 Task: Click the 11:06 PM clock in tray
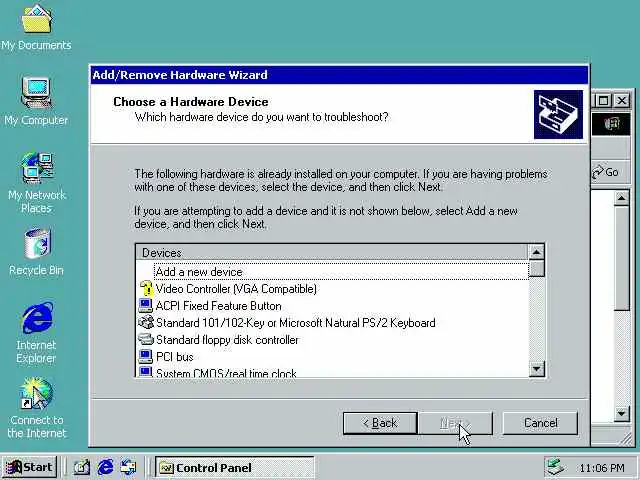tap(602, 468)
